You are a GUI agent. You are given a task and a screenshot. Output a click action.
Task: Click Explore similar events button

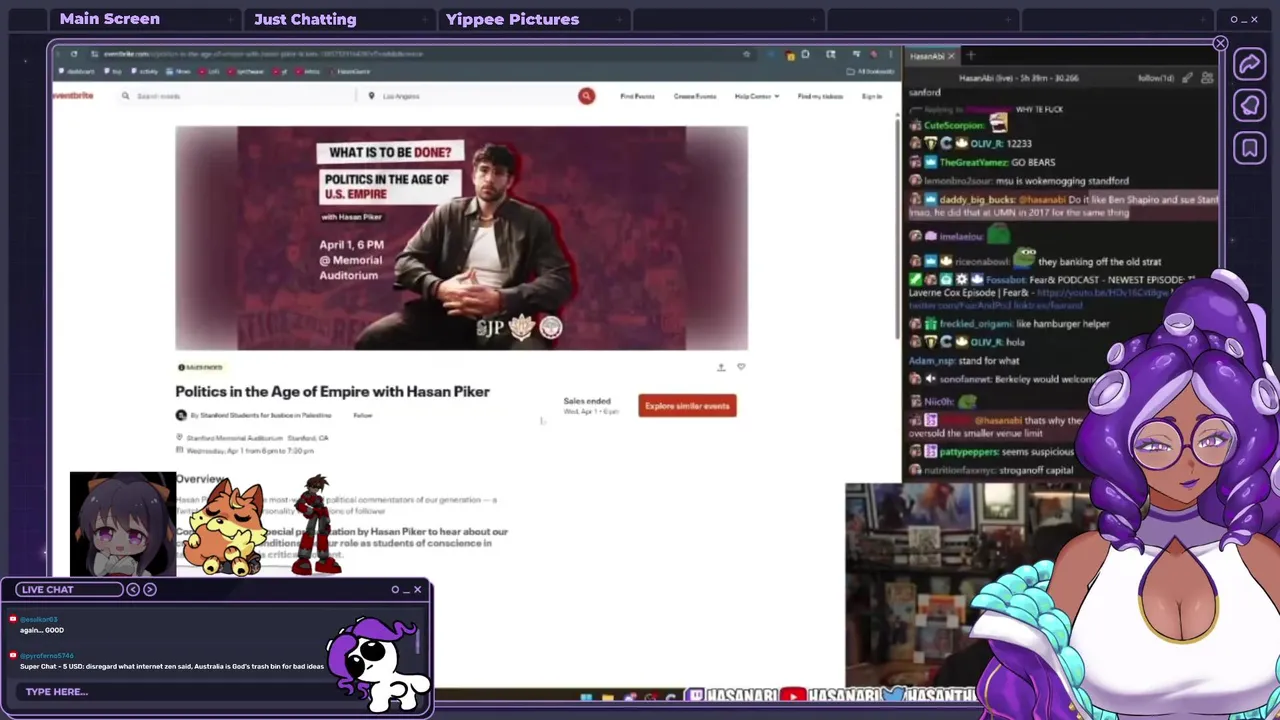687,405
